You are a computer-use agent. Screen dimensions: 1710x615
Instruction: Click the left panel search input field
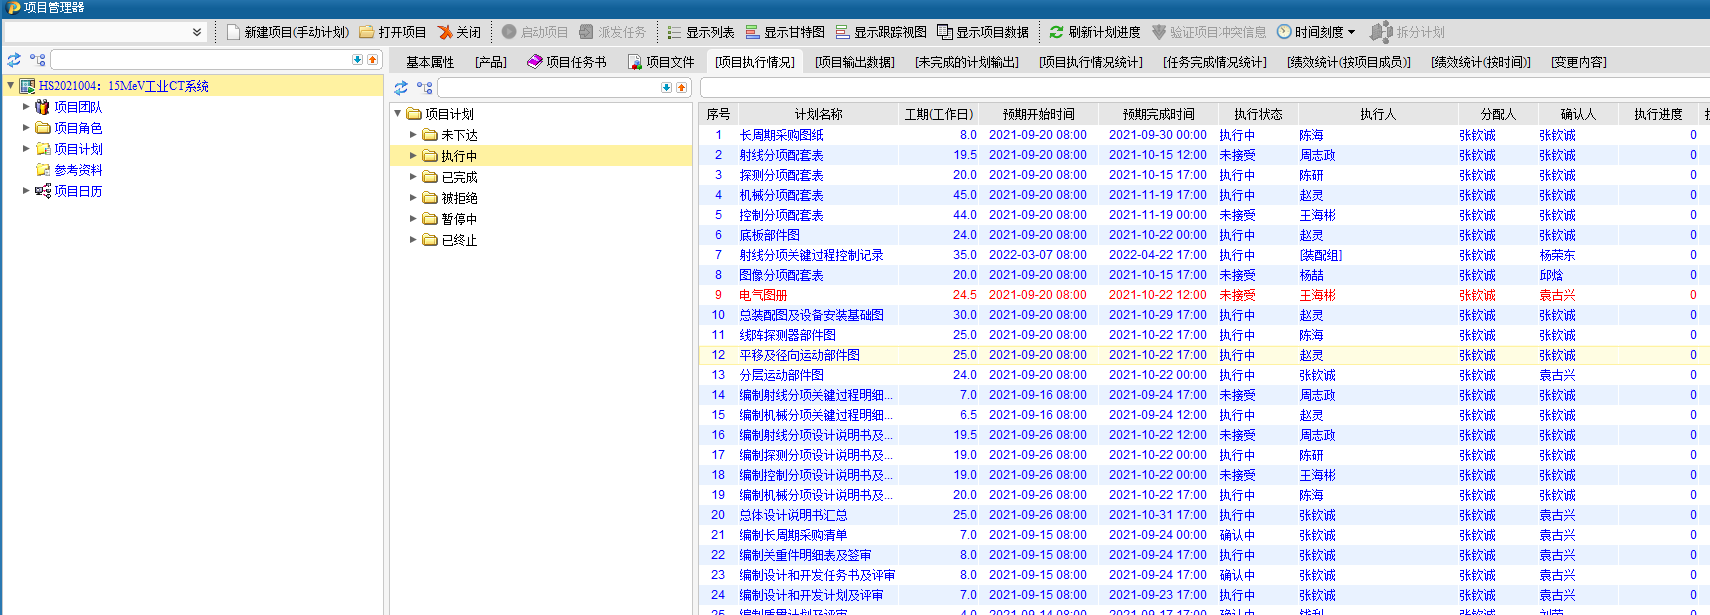pos(200,60)
